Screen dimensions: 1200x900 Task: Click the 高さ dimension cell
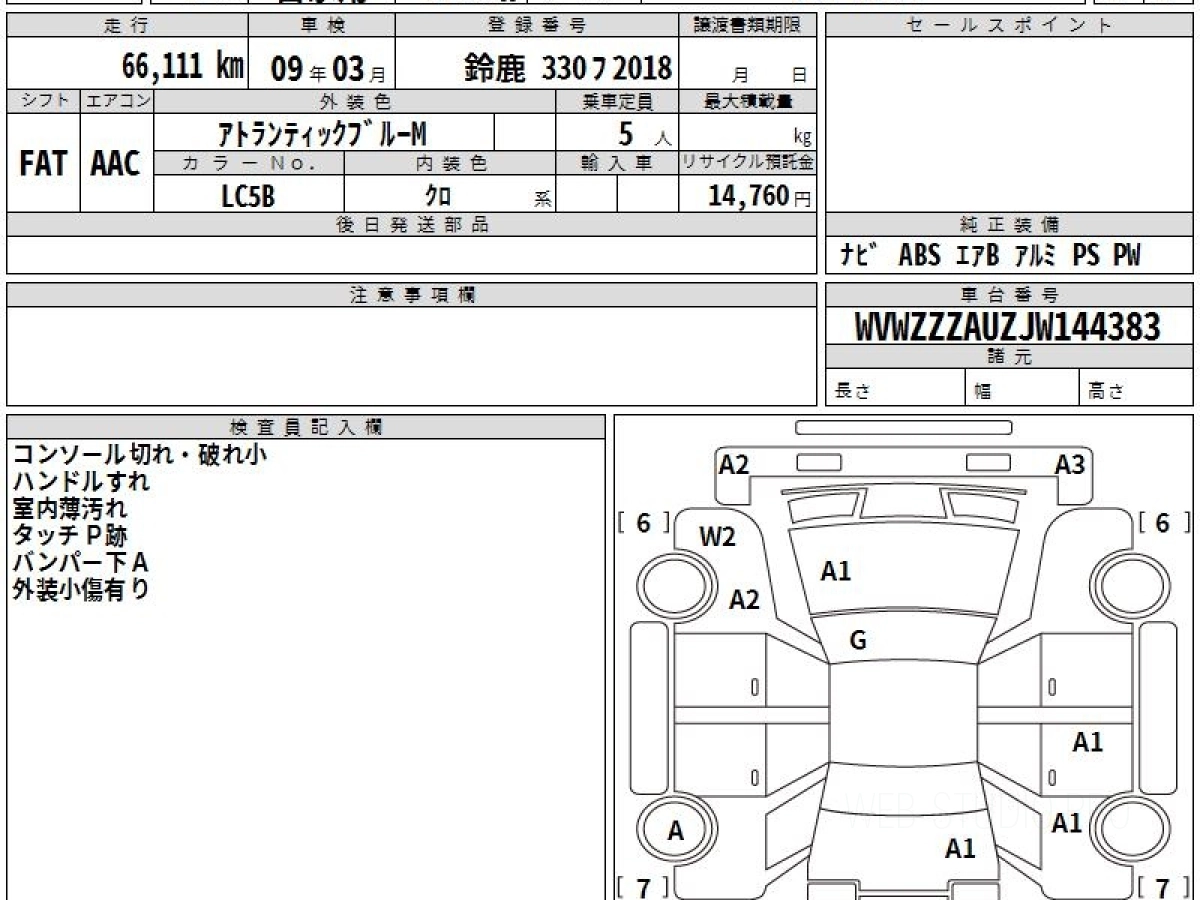tap(1137, 388)
